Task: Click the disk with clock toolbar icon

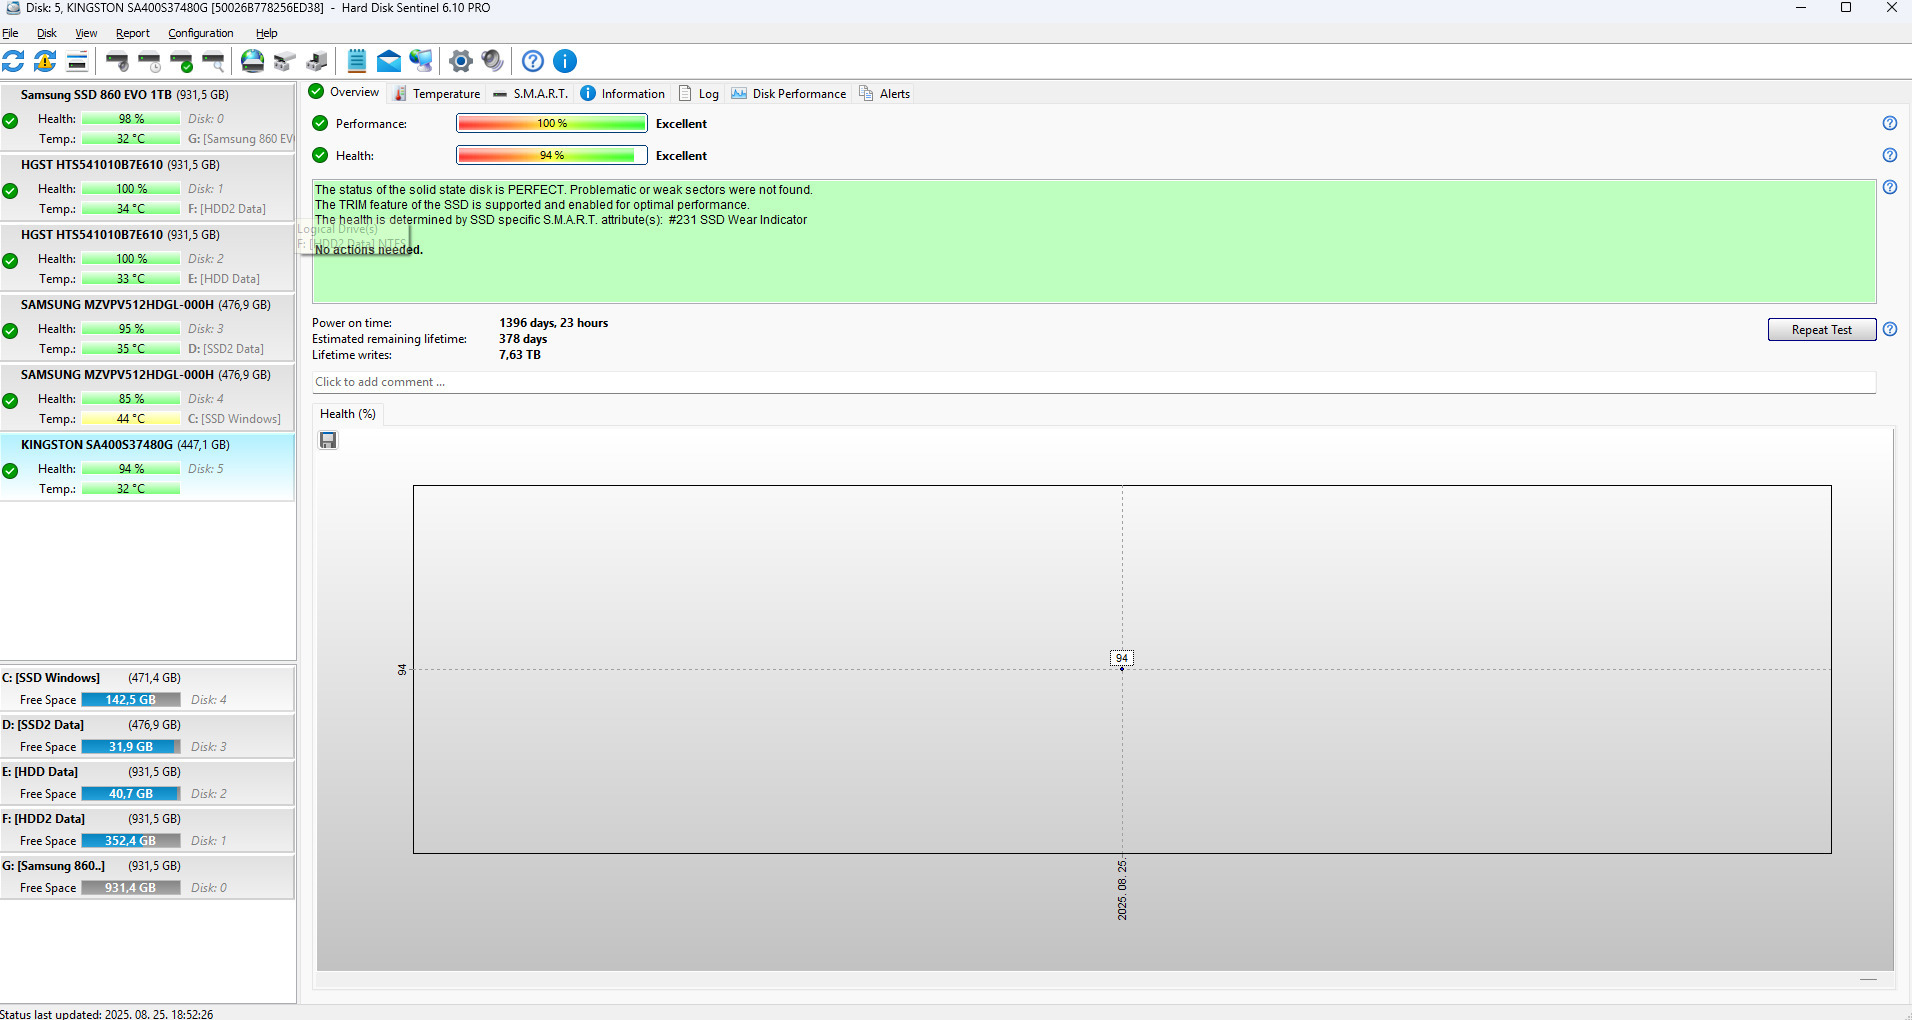Action: (149, 61)
